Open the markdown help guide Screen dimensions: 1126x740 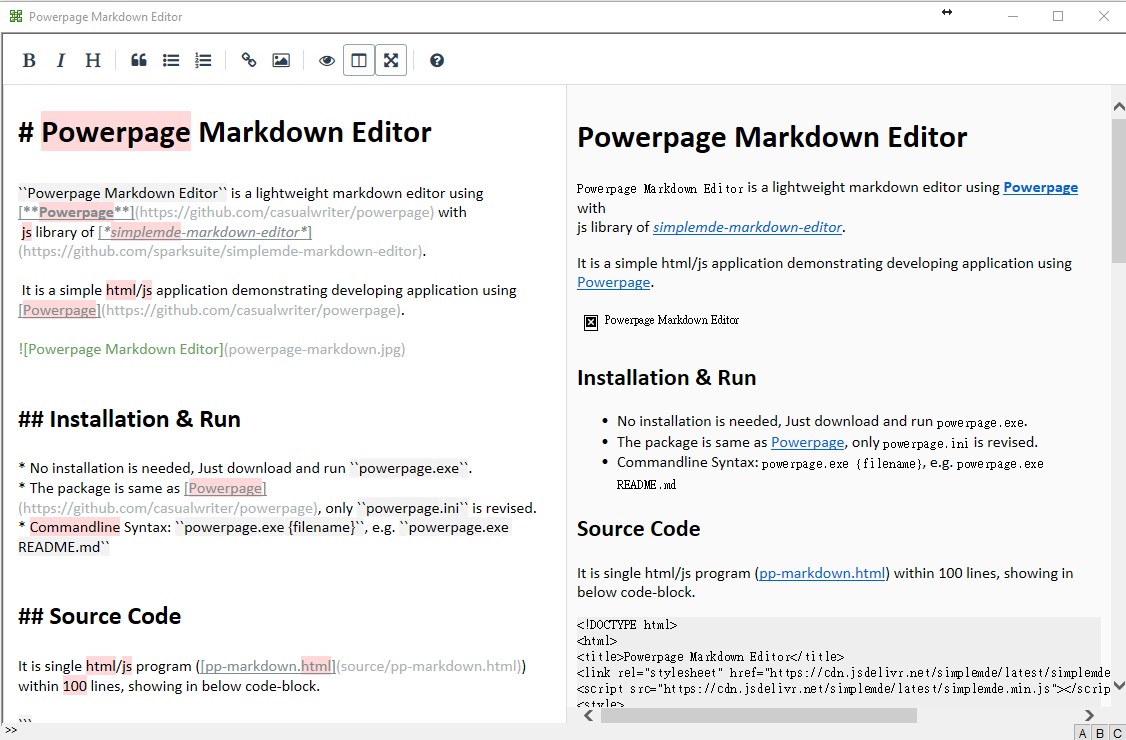point(437,60)
